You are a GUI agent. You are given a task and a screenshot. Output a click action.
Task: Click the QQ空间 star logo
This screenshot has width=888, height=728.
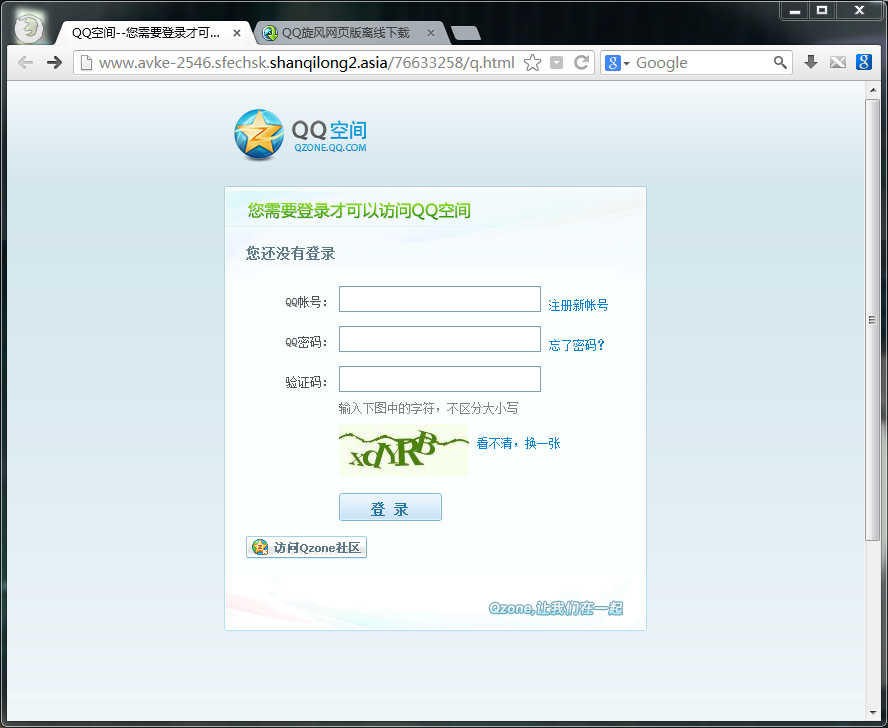tap(259, 134)
